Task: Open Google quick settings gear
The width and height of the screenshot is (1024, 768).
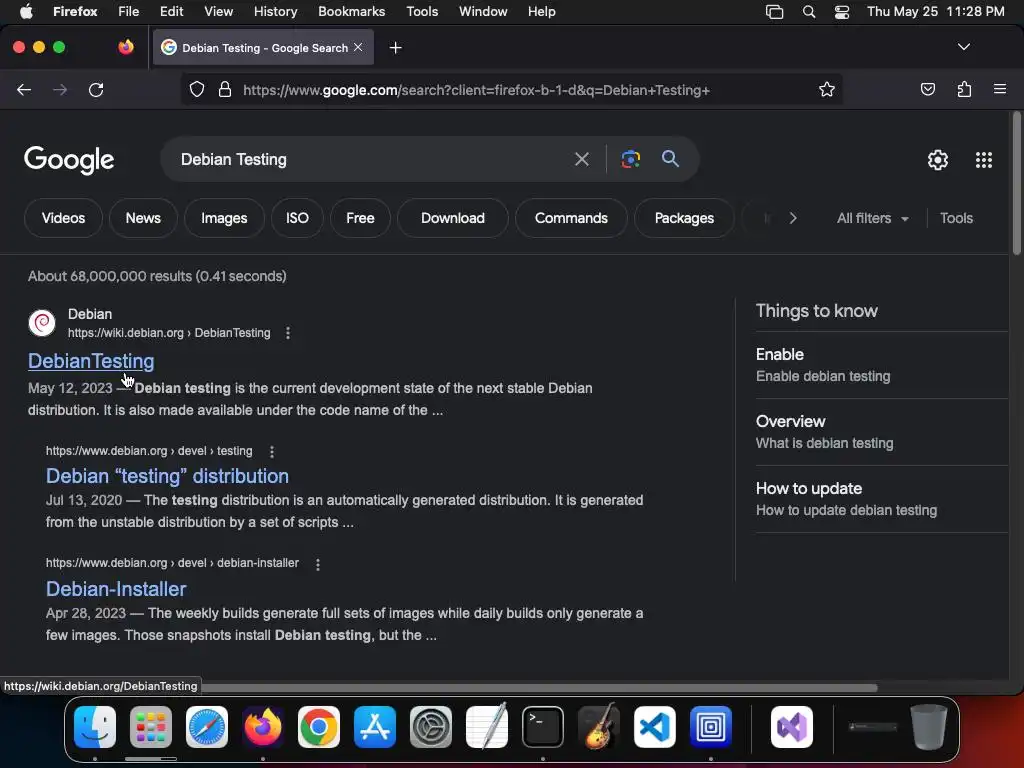Action: pyautogui.click(x=938, y=160)
